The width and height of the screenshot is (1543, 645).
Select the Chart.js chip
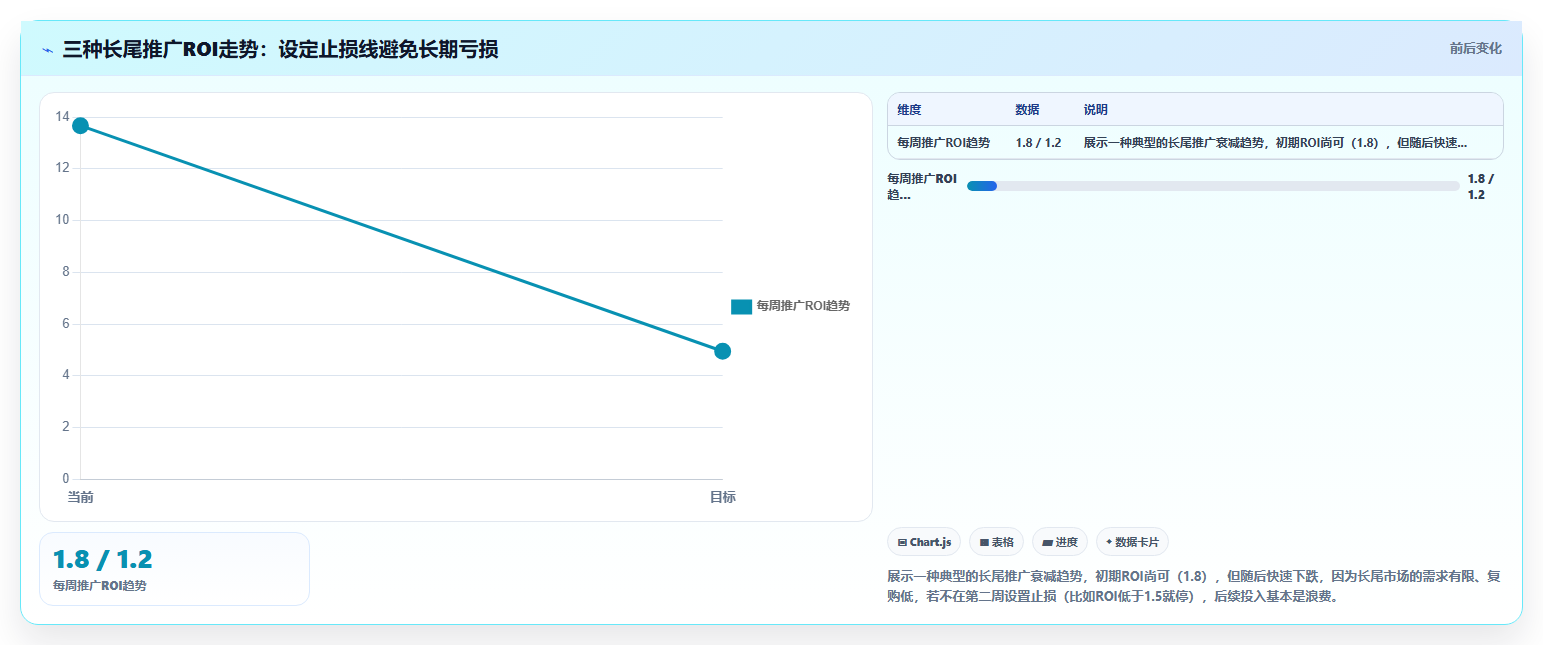point(924,542)
